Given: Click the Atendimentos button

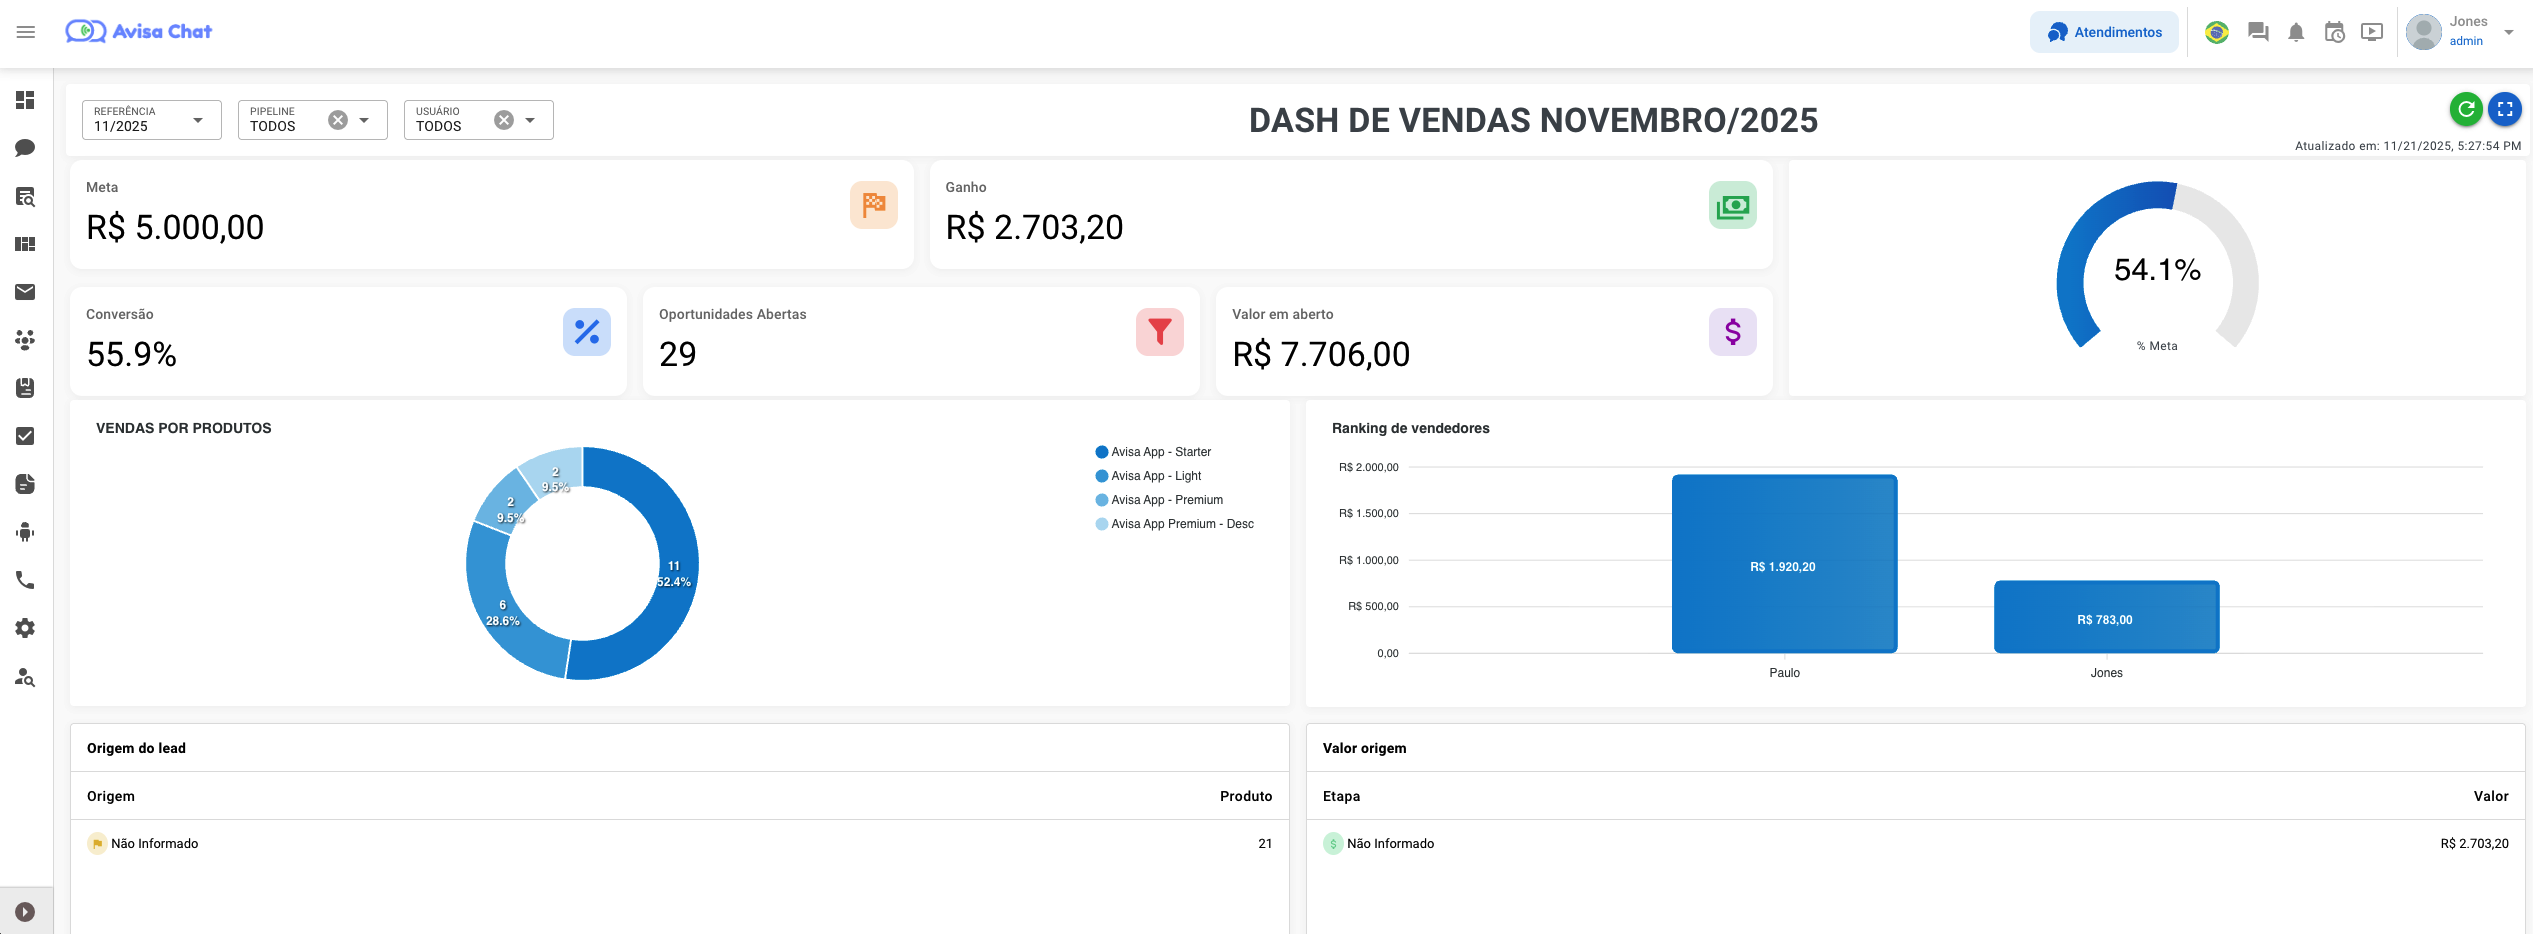Looking at the screenshot, I should (x=2104, y=31).
